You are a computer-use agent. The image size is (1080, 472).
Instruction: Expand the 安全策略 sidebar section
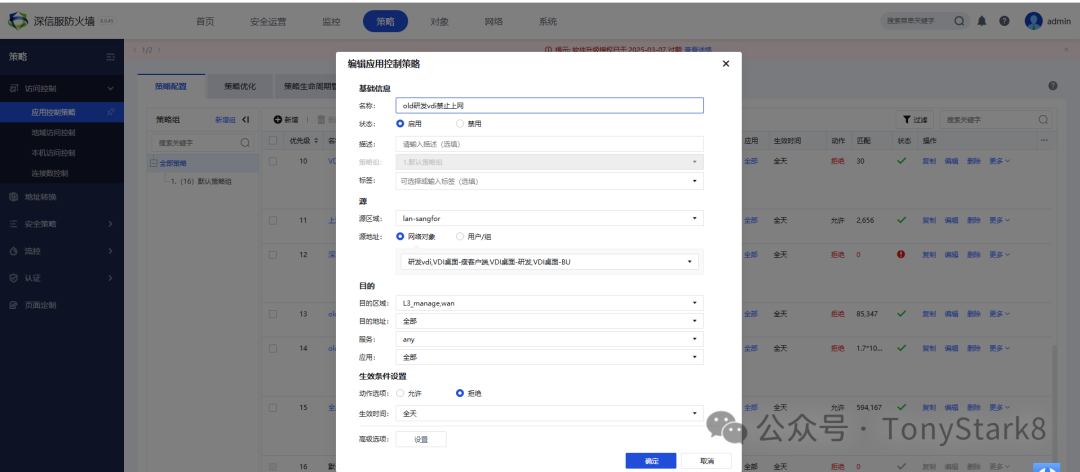(x=110, y=224)
